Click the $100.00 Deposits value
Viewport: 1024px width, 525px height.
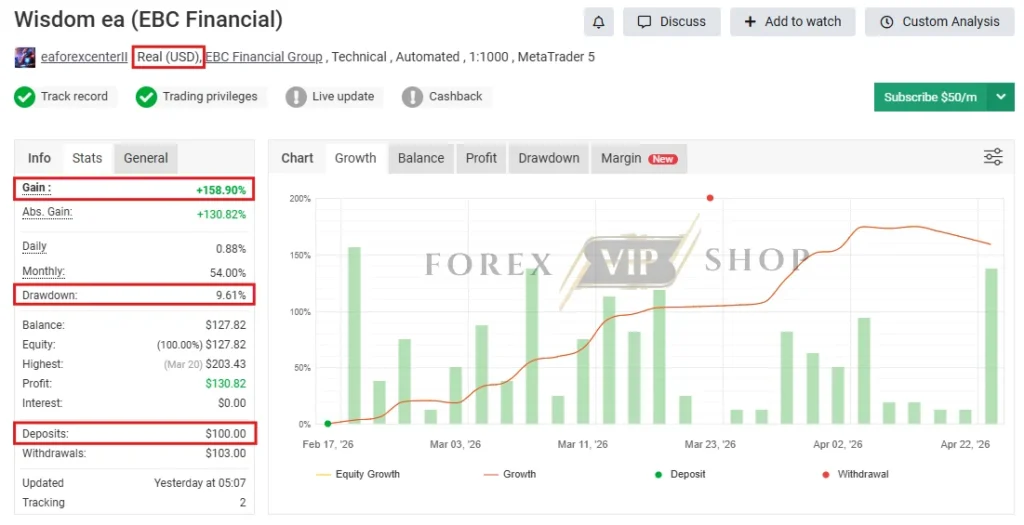coord(226,434)
